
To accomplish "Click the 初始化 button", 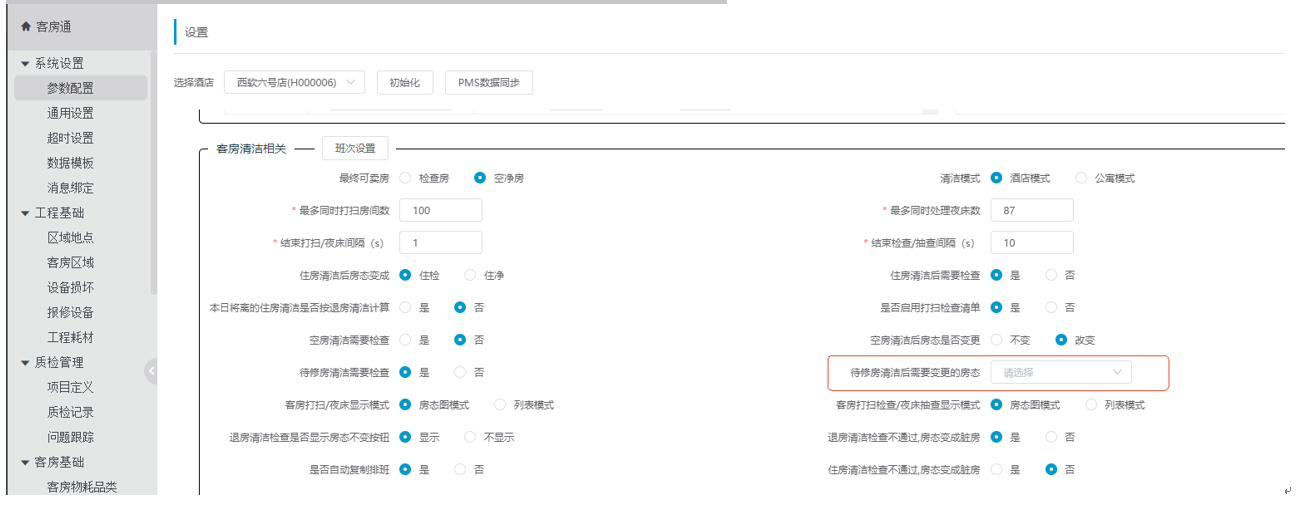I will click(x=404, y=82).
